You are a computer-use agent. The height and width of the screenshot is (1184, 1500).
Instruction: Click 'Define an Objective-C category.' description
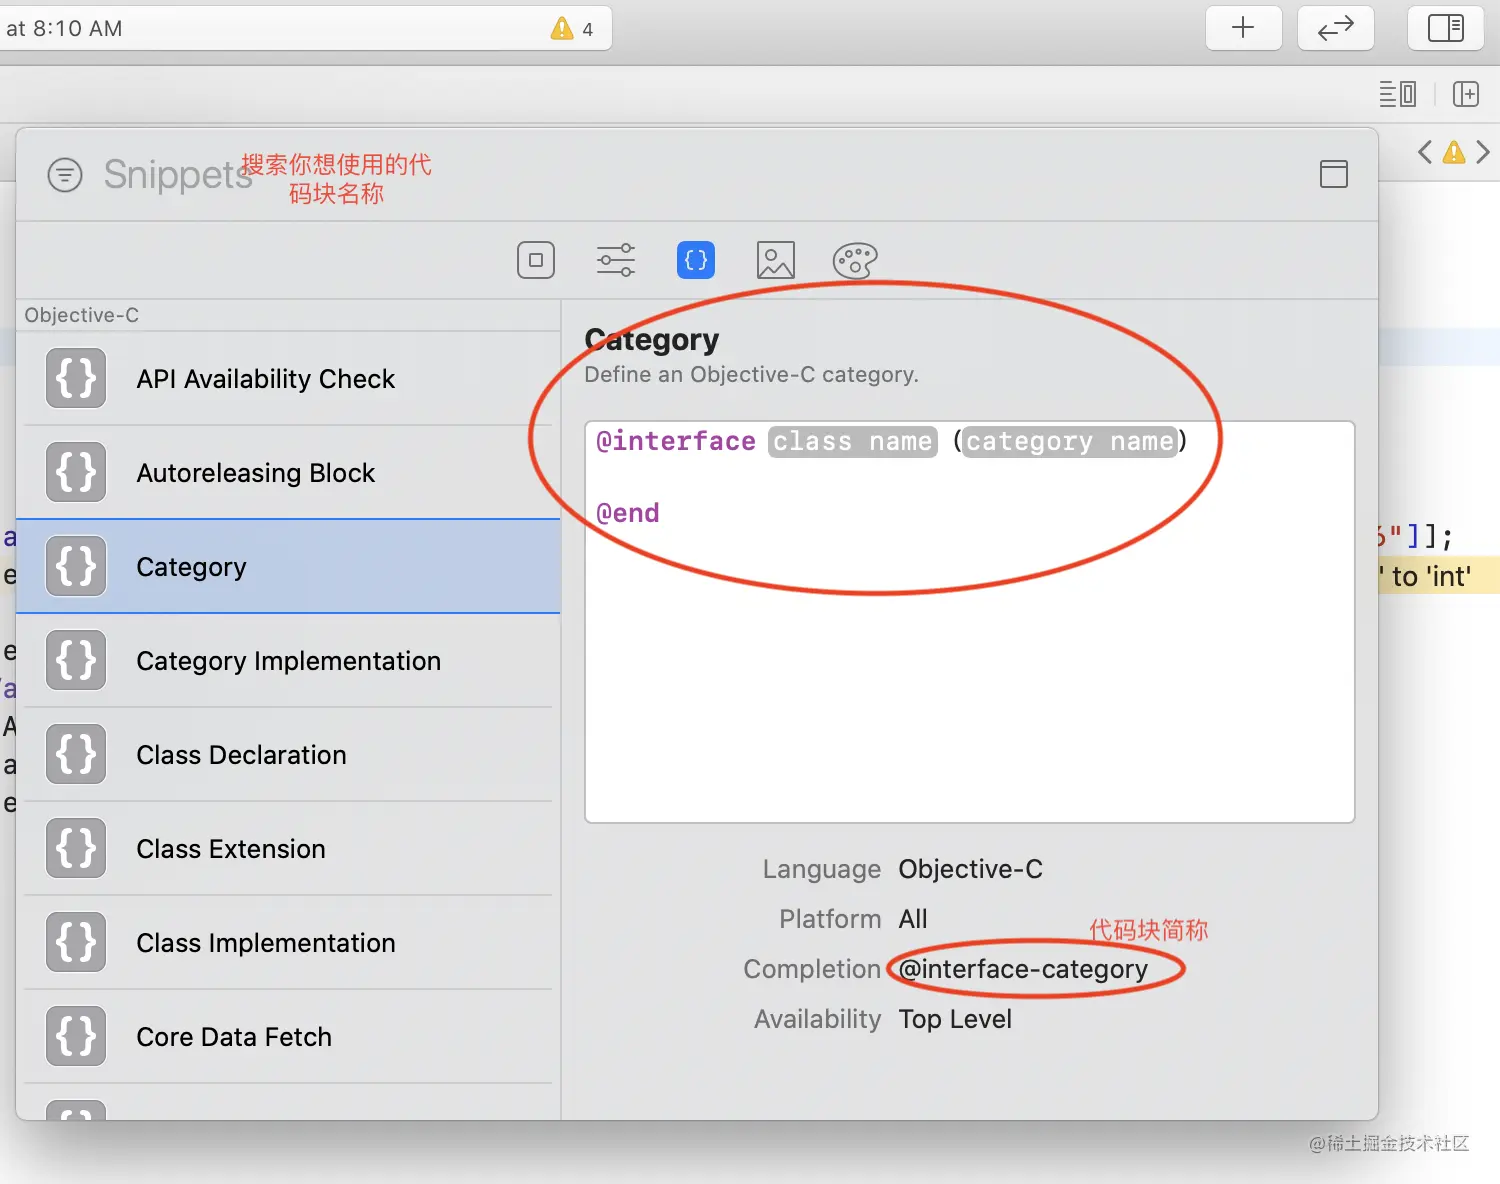click(751, 375)
